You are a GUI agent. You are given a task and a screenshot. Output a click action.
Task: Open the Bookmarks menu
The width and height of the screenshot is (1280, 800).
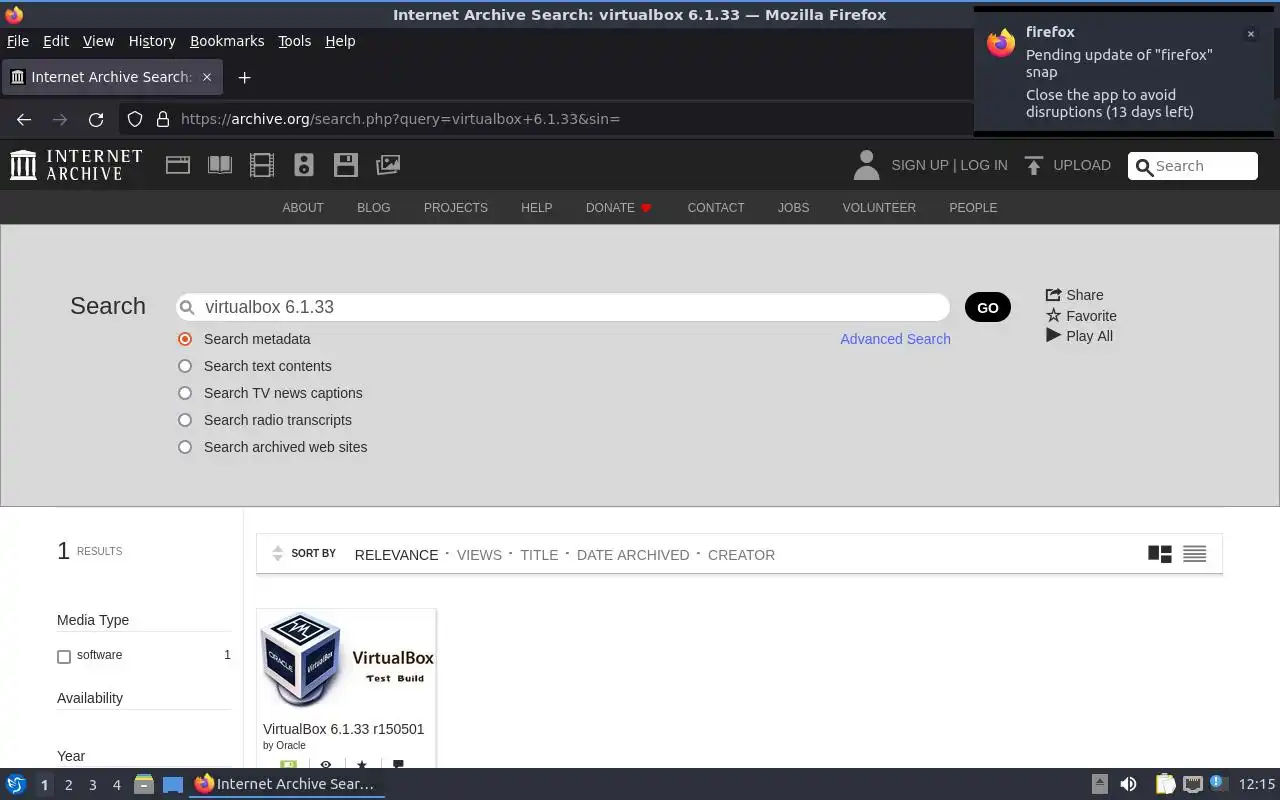pyautogui.click(x=227, y=41)
